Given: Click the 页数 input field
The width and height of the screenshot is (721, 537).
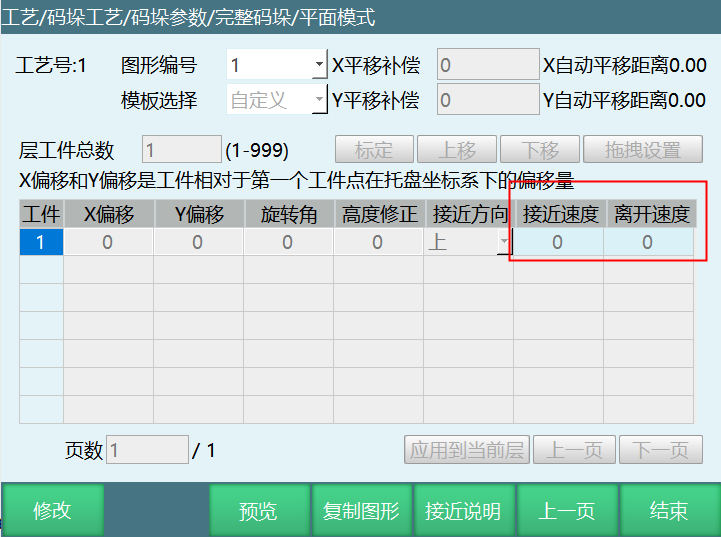Looking at the screenshot, I should coord(147,450).
